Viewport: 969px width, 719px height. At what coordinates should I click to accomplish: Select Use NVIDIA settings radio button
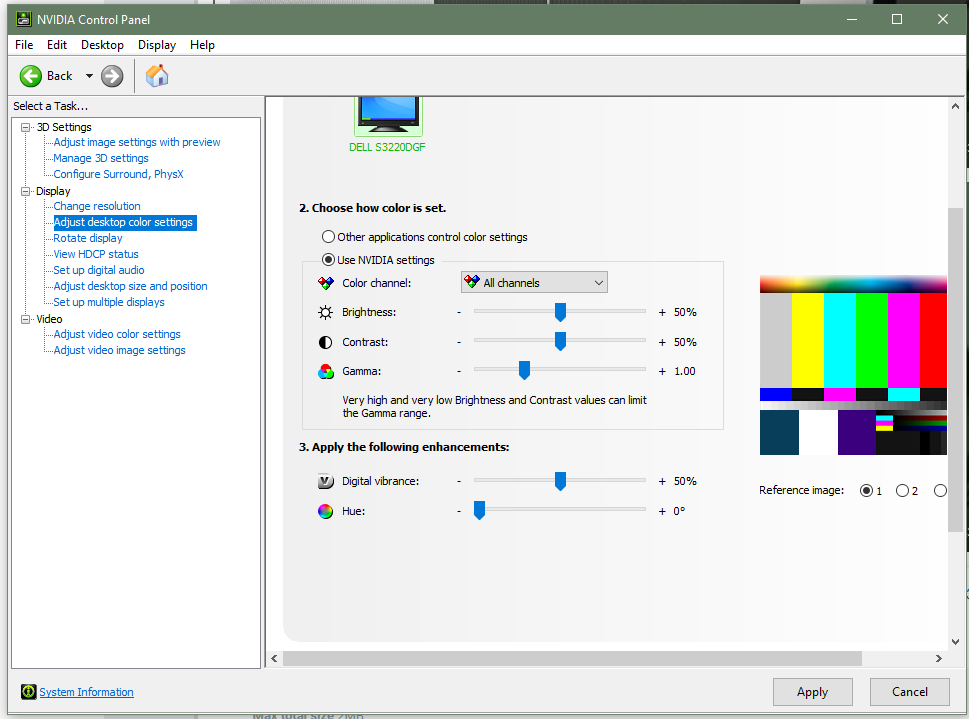tap(328, 260)
